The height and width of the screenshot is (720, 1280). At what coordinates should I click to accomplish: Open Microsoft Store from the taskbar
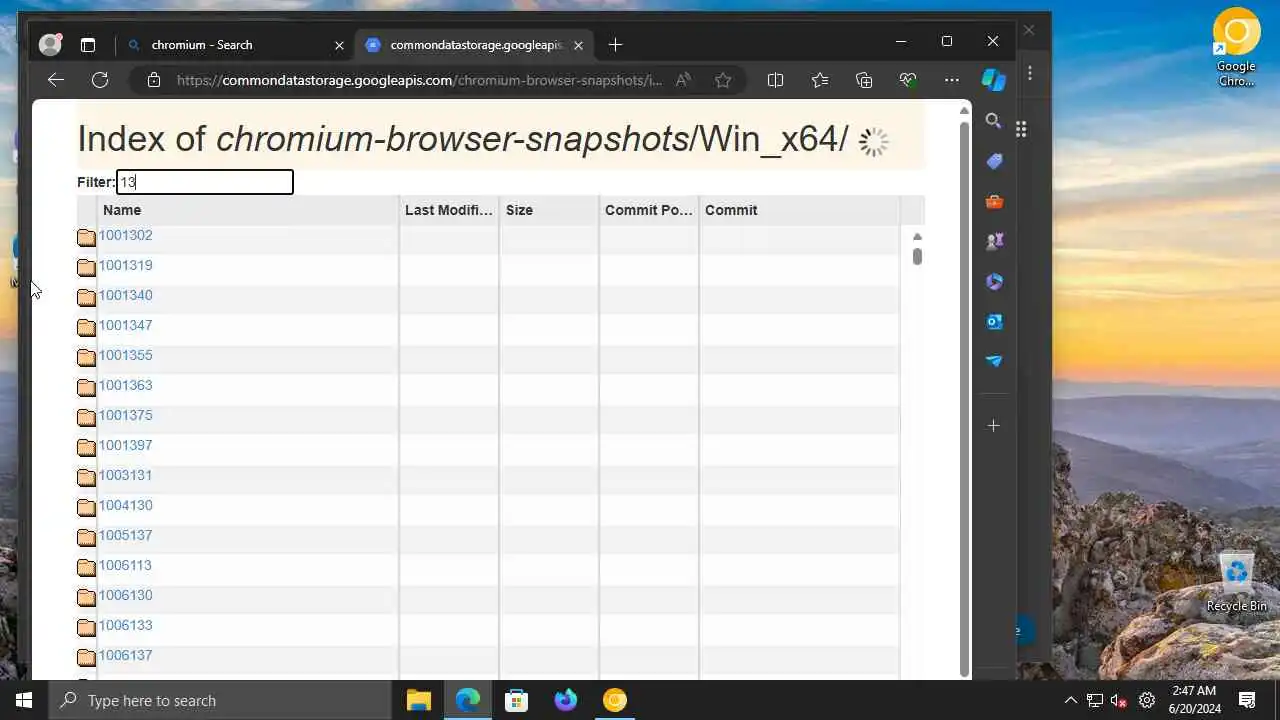pos(516,700)
